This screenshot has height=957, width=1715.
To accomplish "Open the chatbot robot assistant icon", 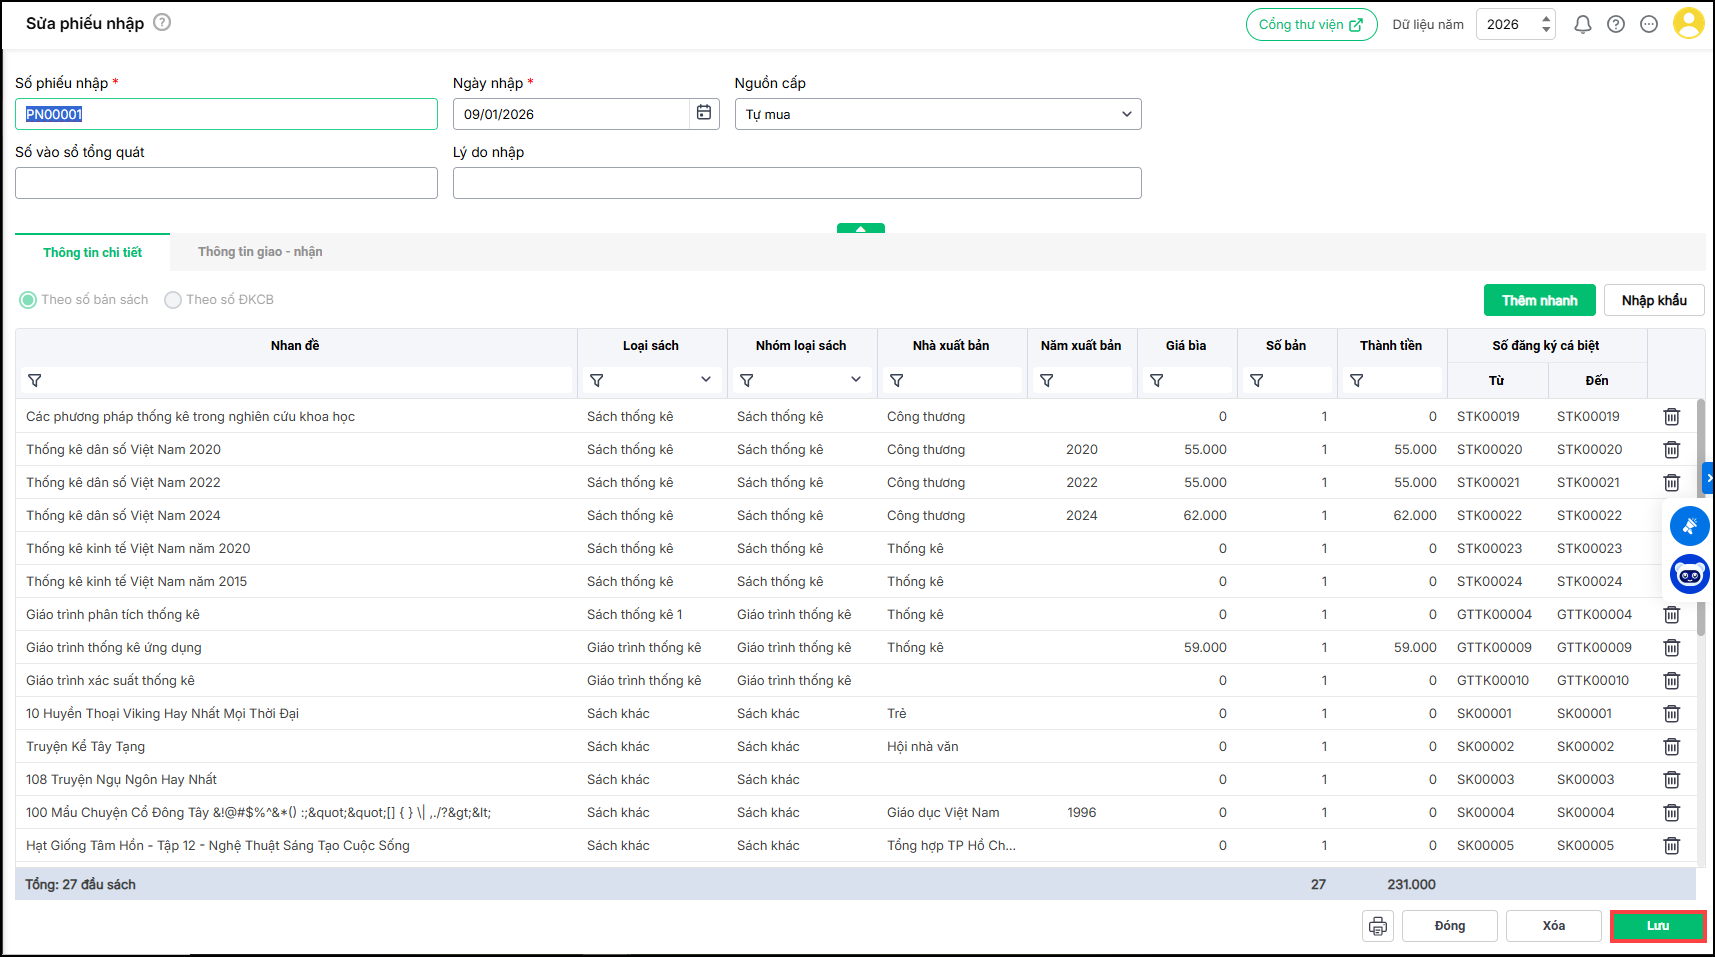I will point(1689,575).
